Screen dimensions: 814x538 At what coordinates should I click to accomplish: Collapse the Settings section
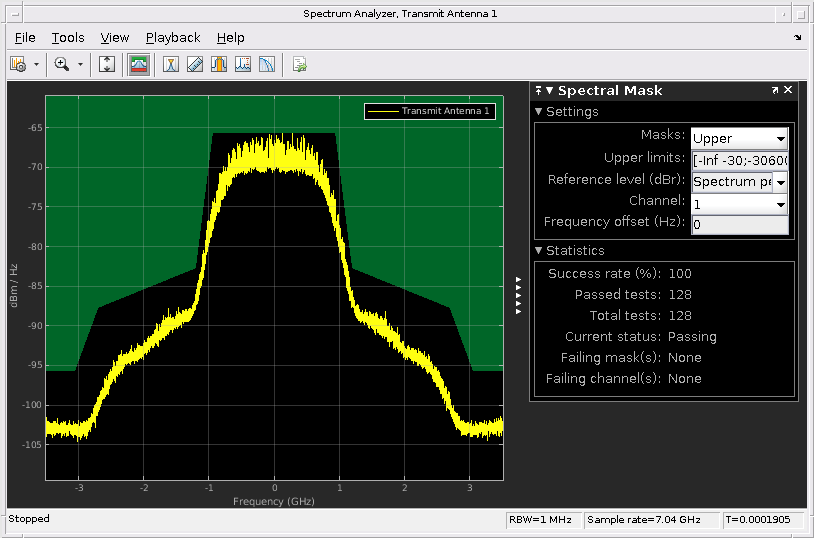click(539, 112)
